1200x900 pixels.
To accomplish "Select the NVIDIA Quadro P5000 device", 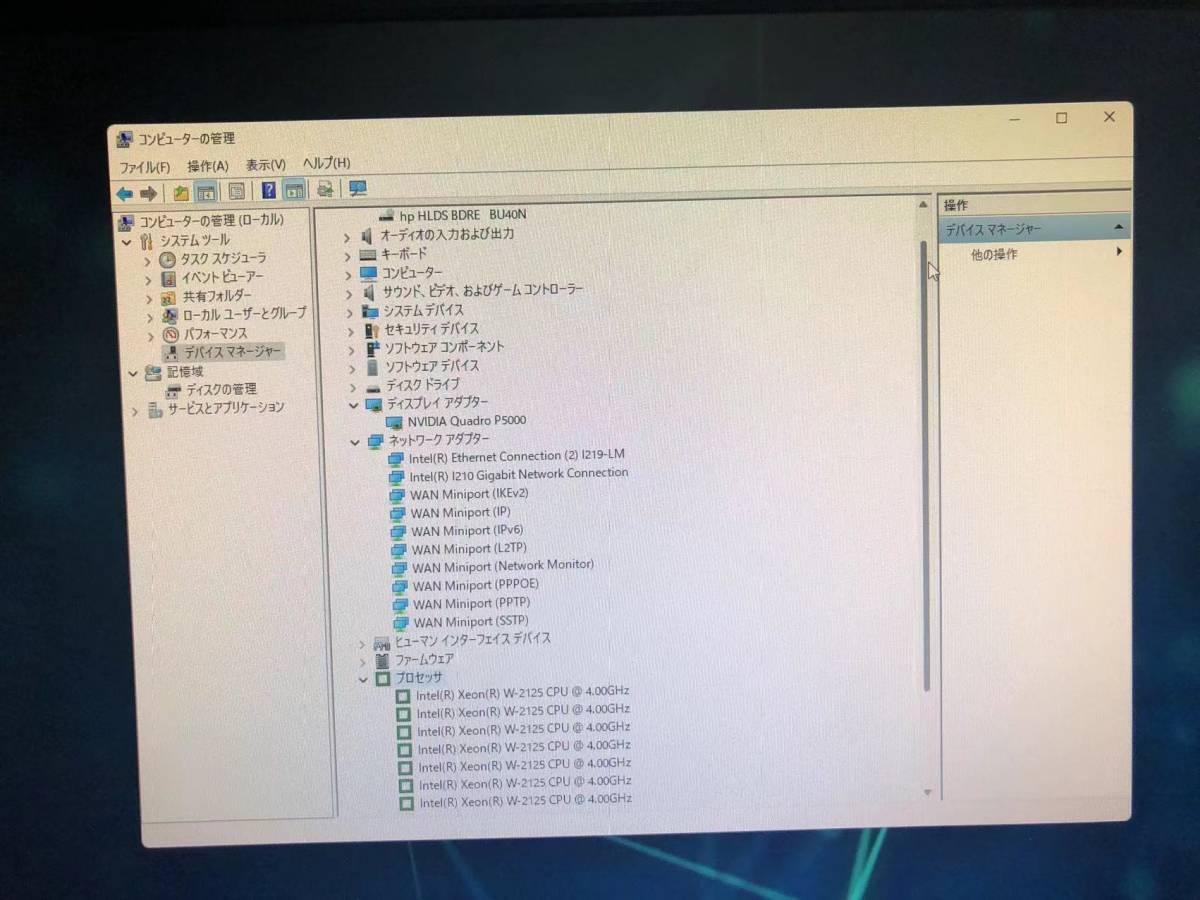I will [467, 421].
